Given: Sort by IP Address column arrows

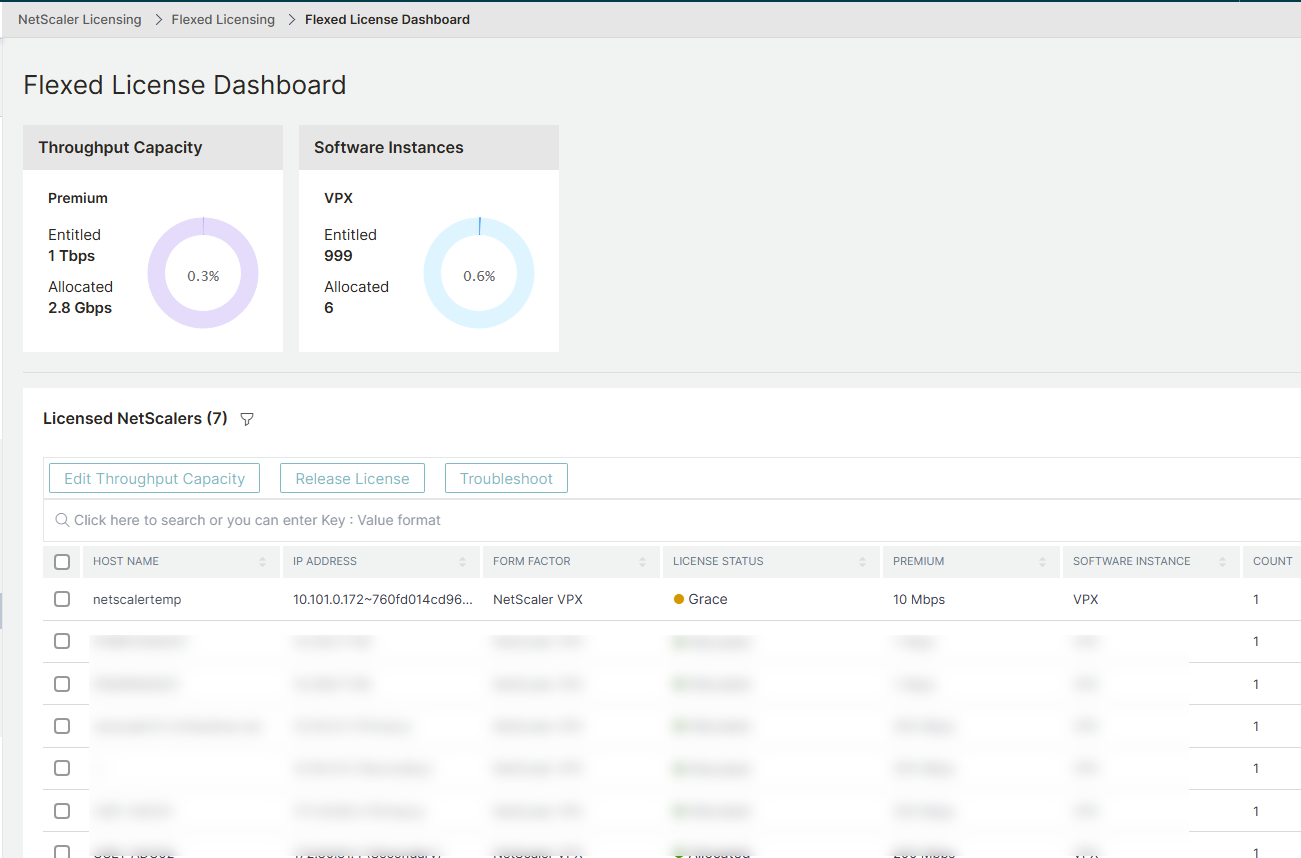Looking at the screenshot, I should 463,562.
